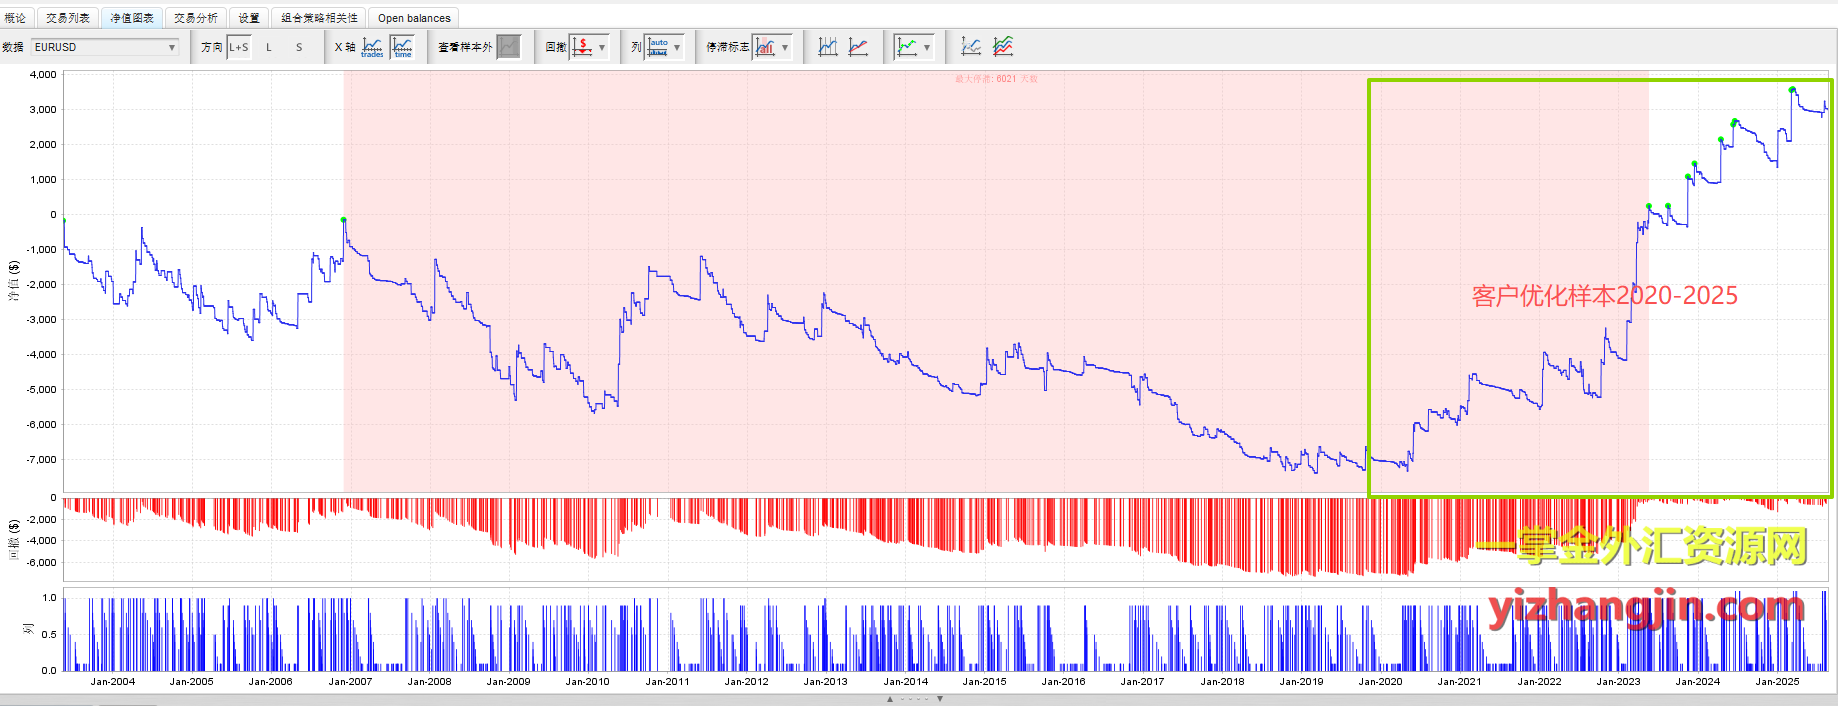Open the Open balances tab
The width and height of the screenshot is (1838, 706).
coord(414,18)
